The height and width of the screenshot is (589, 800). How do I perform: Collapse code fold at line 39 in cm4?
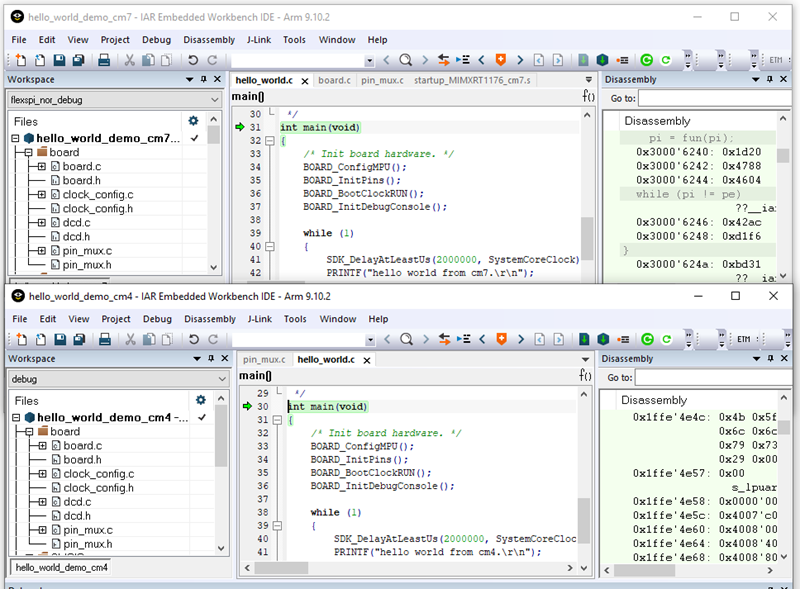(277, 526)
